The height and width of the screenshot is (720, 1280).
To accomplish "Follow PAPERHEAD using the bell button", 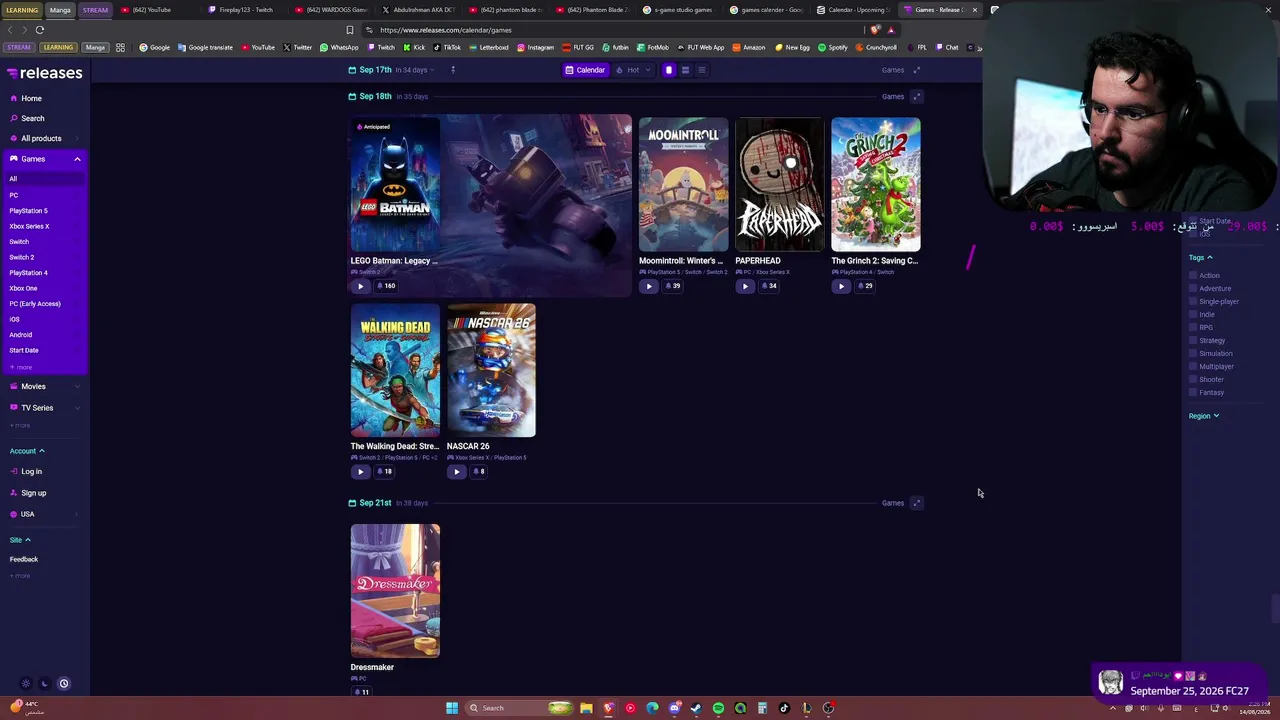I will coord(768,286).
